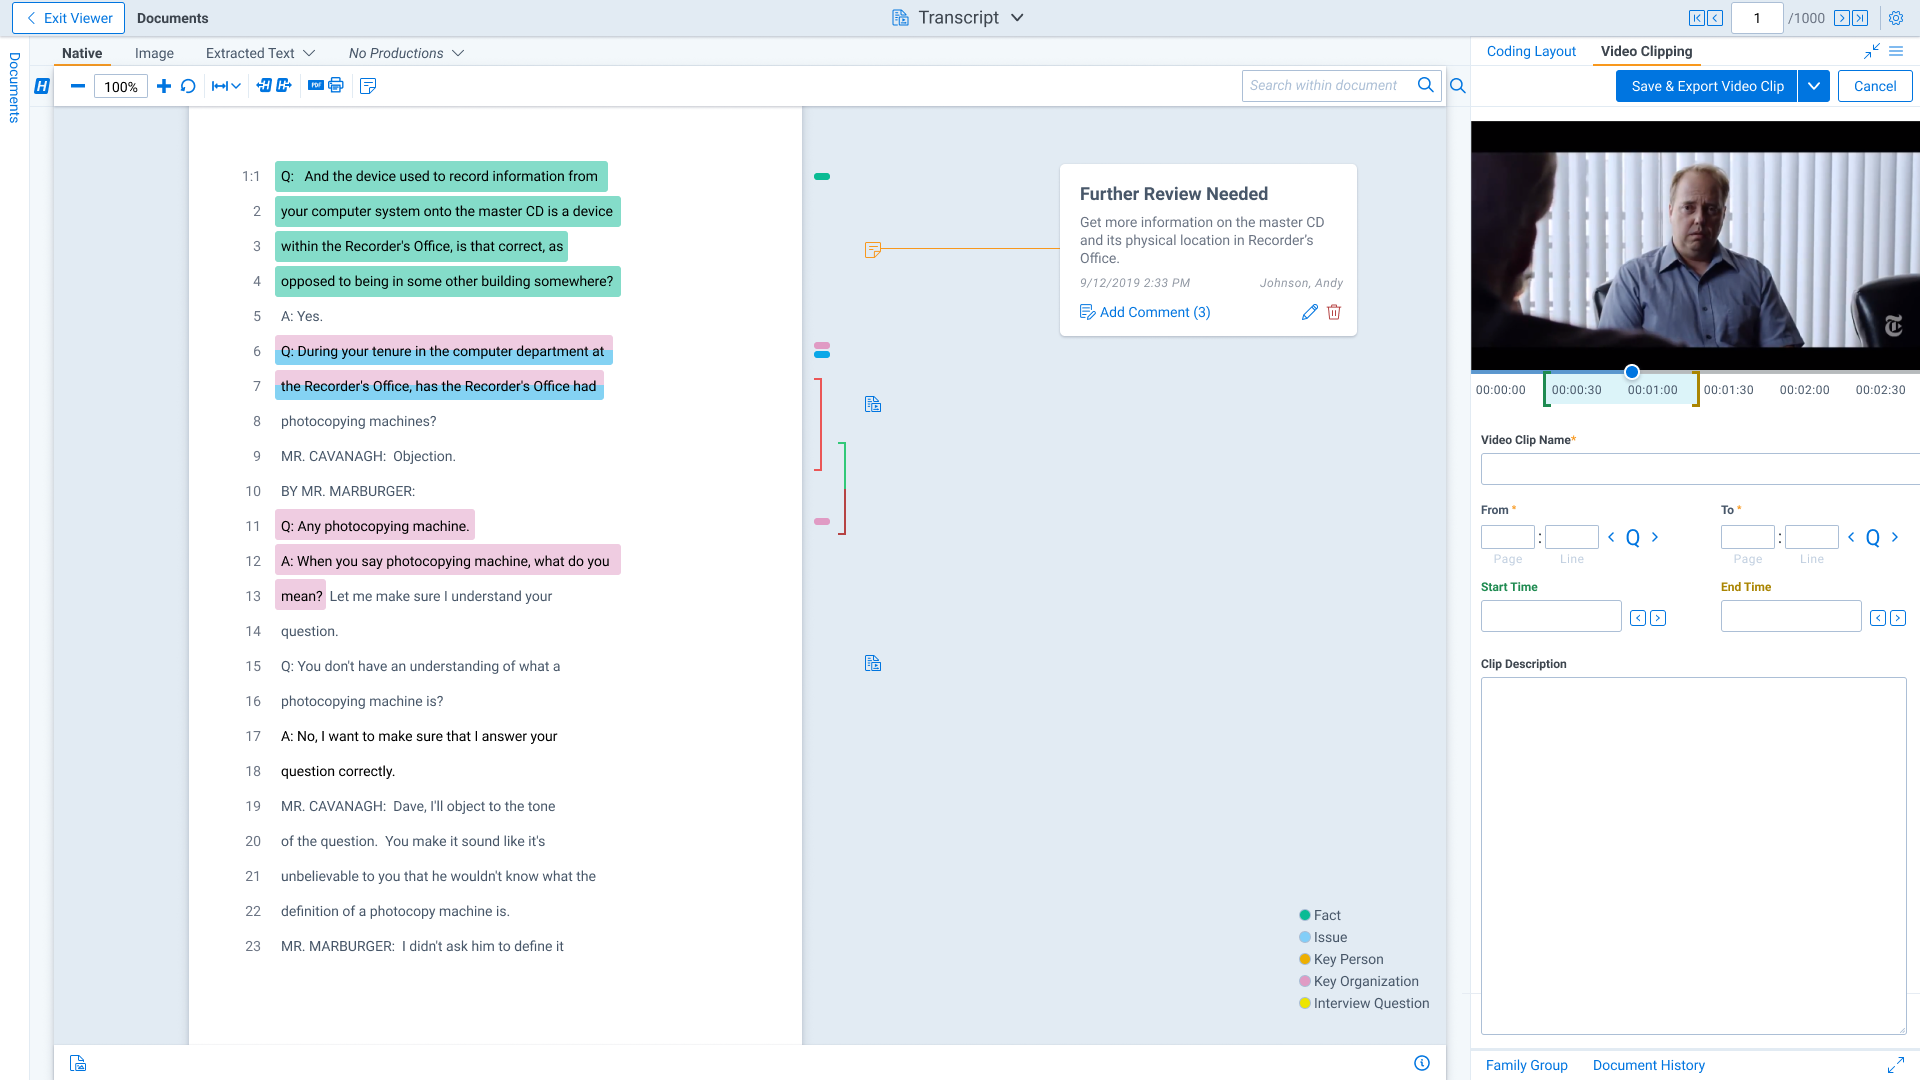This screenshot has width=1920, height=1080.
Task: Open viewer settings gear
Action: pos(1896,18)
